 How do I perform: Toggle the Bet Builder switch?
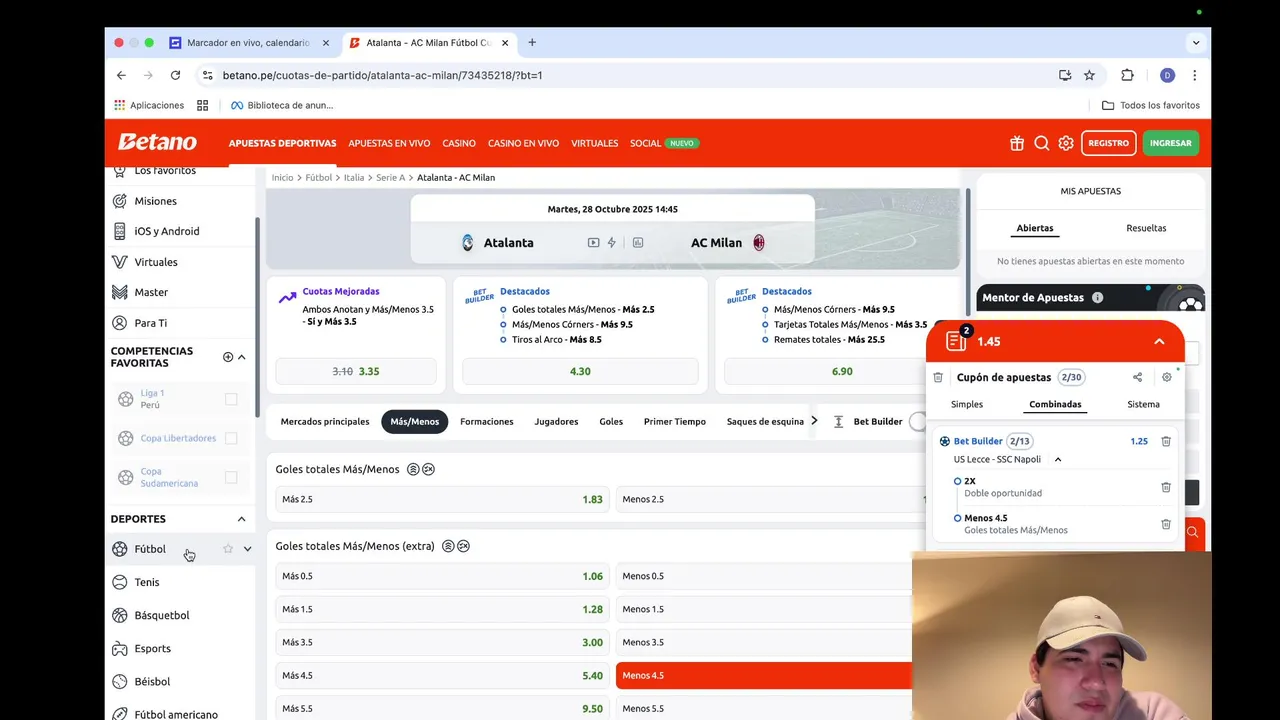coord(918,422)
